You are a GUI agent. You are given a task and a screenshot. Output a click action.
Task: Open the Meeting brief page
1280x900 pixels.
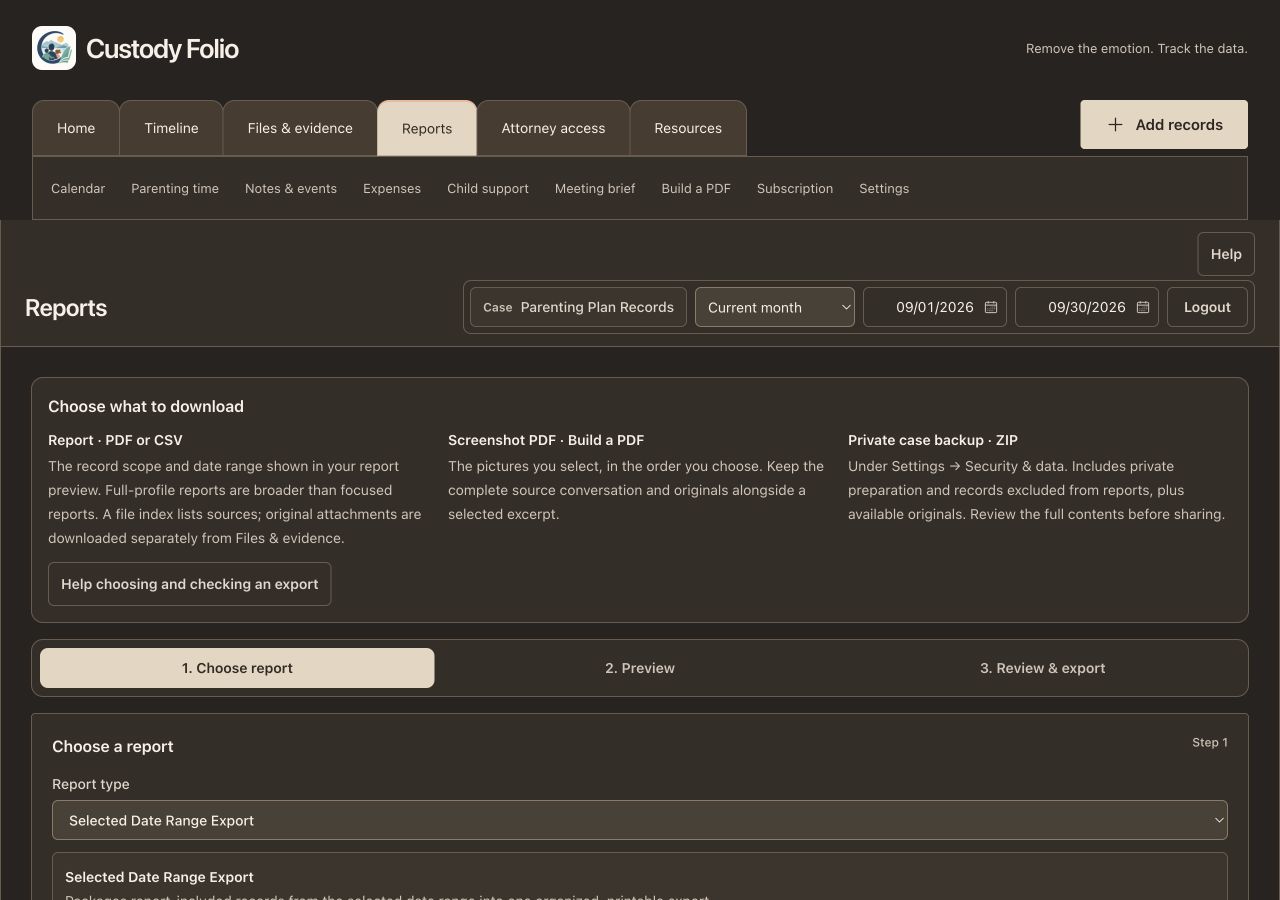[595, 188]
